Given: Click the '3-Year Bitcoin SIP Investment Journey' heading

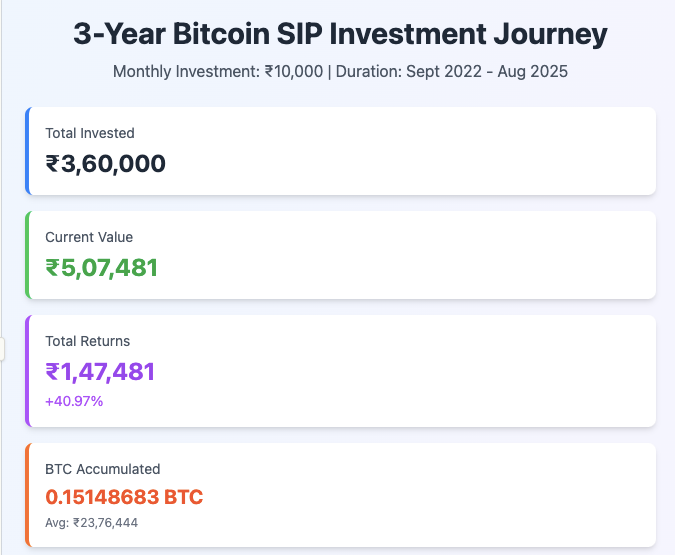Looking at the screenshot, I should coord(340,34).
